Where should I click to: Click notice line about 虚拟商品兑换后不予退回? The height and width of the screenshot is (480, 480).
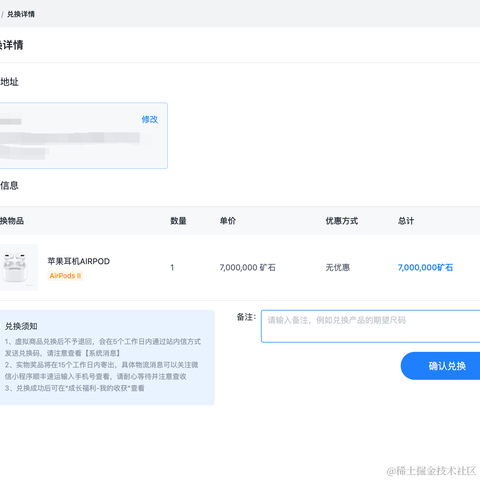pos(103,347)
